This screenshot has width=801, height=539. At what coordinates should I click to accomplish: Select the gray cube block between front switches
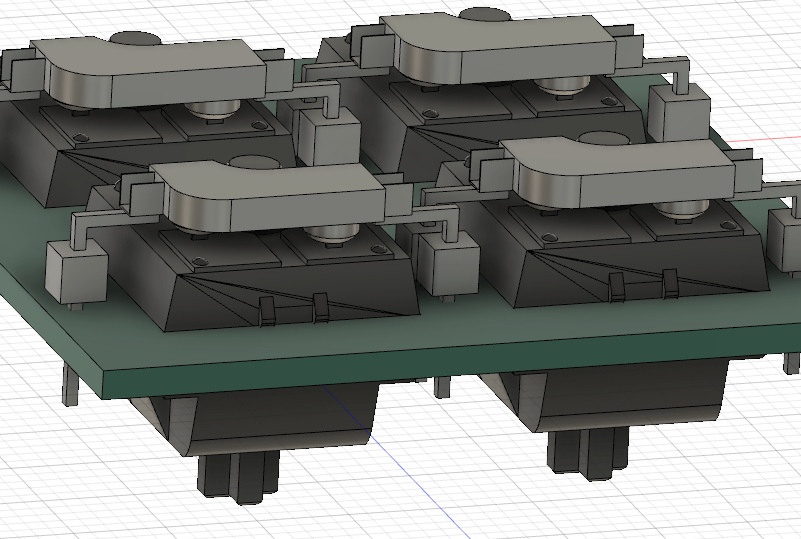pyautogui.click(x=449, y=263)
